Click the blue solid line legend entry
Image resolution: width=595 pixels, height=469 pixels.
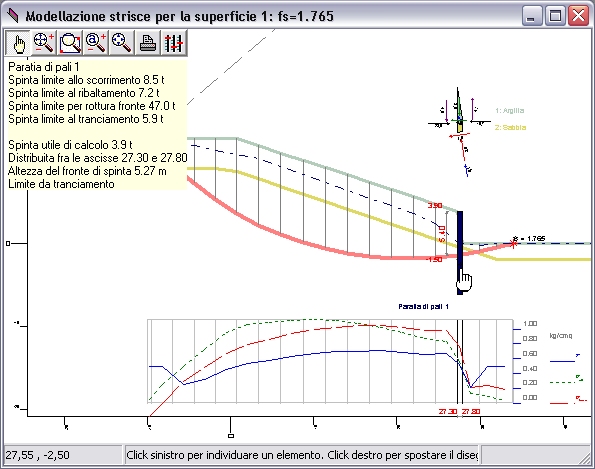coord(565,359)
